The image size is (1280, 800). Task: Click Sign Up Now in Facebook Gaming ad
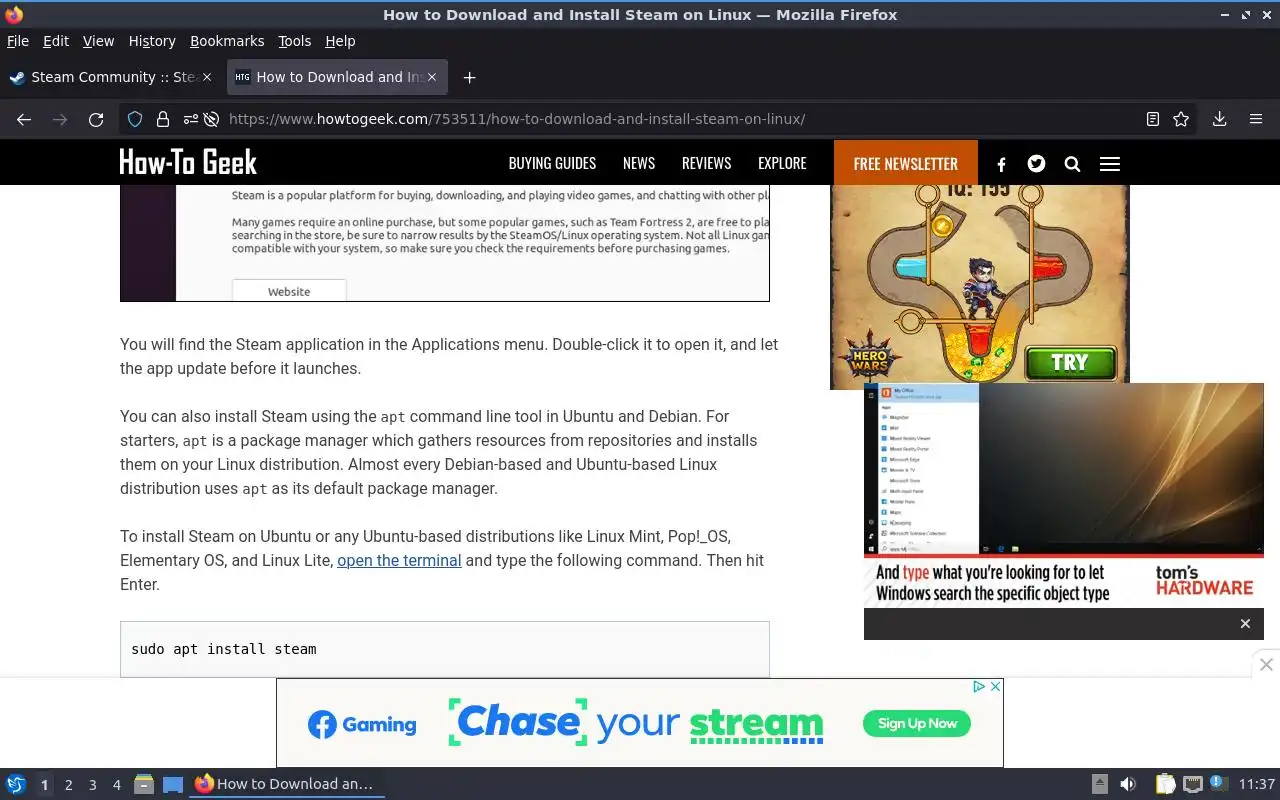tap(917, 723)
